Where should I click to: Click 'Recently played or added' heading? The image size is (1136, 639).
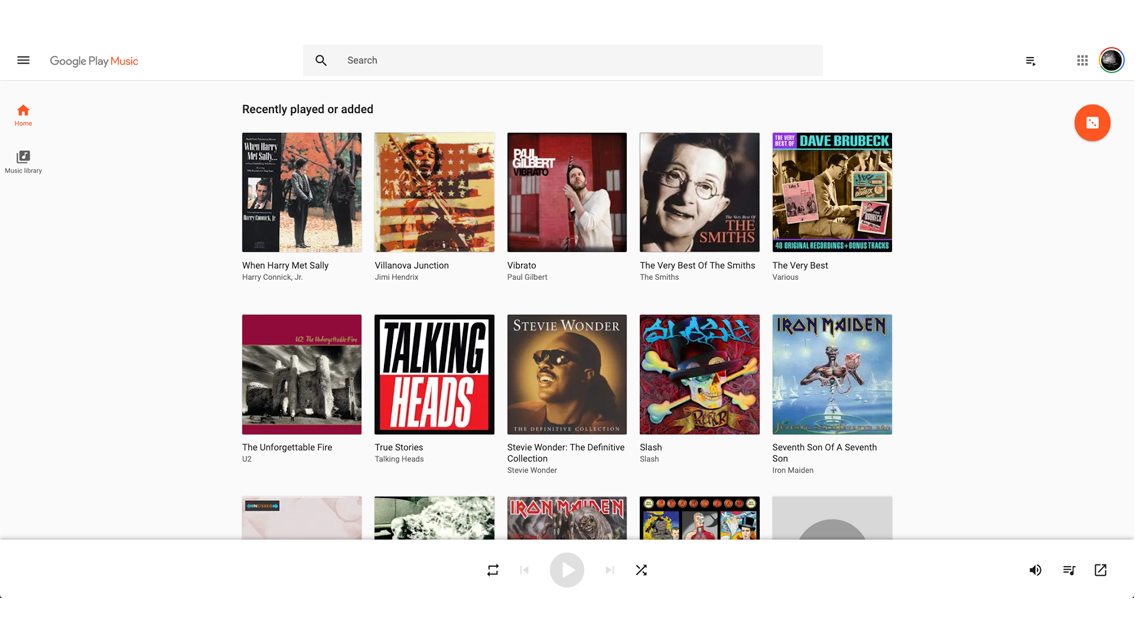(x=308, y=109)
